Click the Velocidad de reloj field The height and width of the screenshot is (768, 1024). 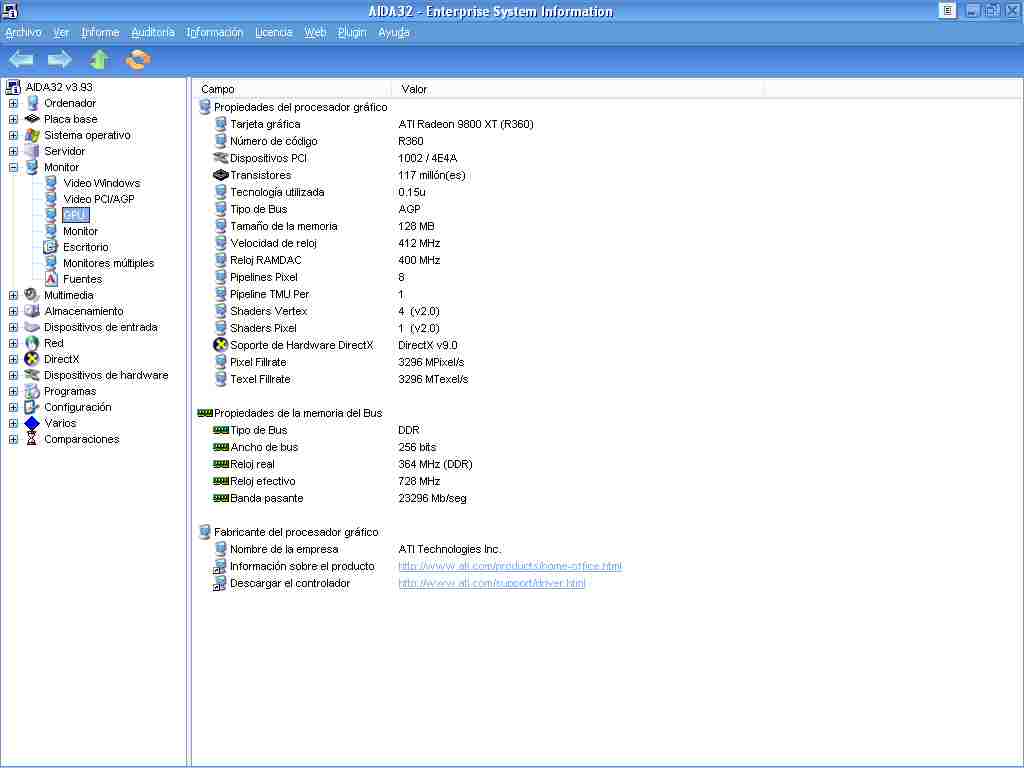tap(327, 243)
